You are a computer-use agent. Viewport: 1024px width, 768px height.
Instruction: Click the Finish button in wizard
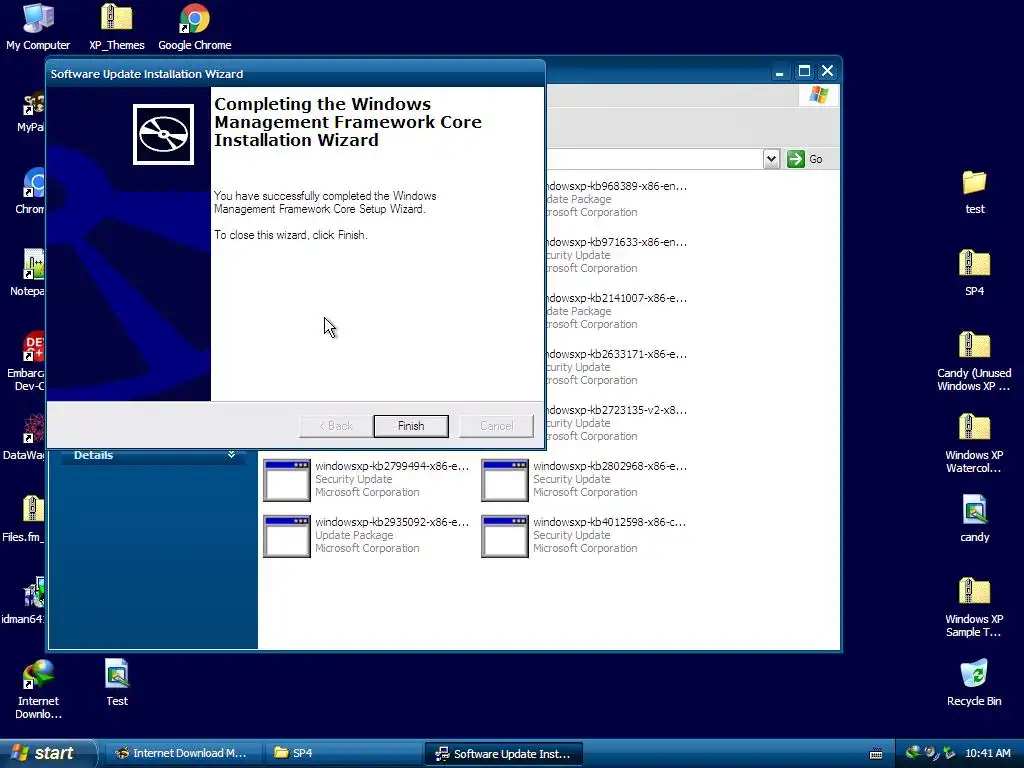pyautogui.click(x=411, y=426)
